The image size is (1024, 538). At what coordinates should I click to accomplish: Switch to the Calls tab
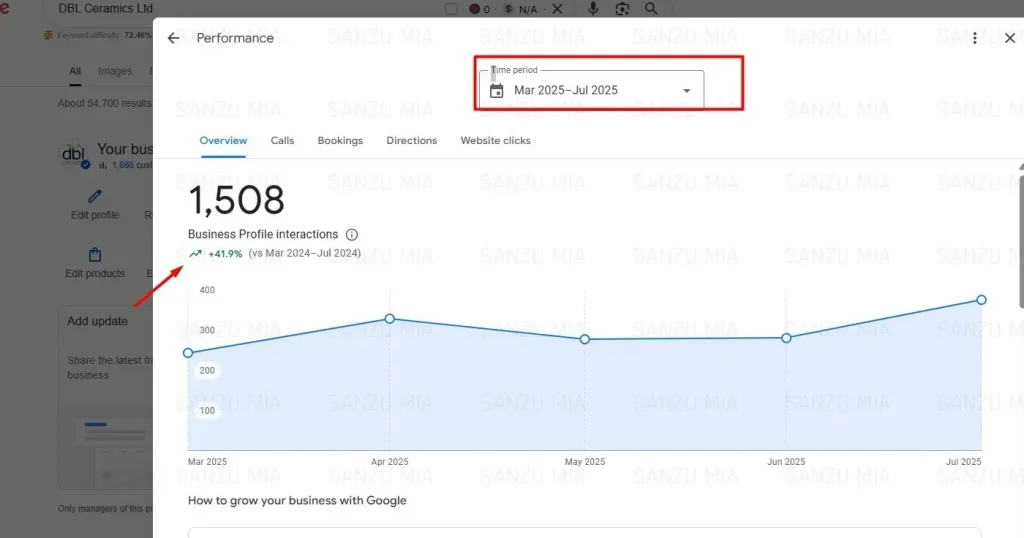[x=282, y=141]
